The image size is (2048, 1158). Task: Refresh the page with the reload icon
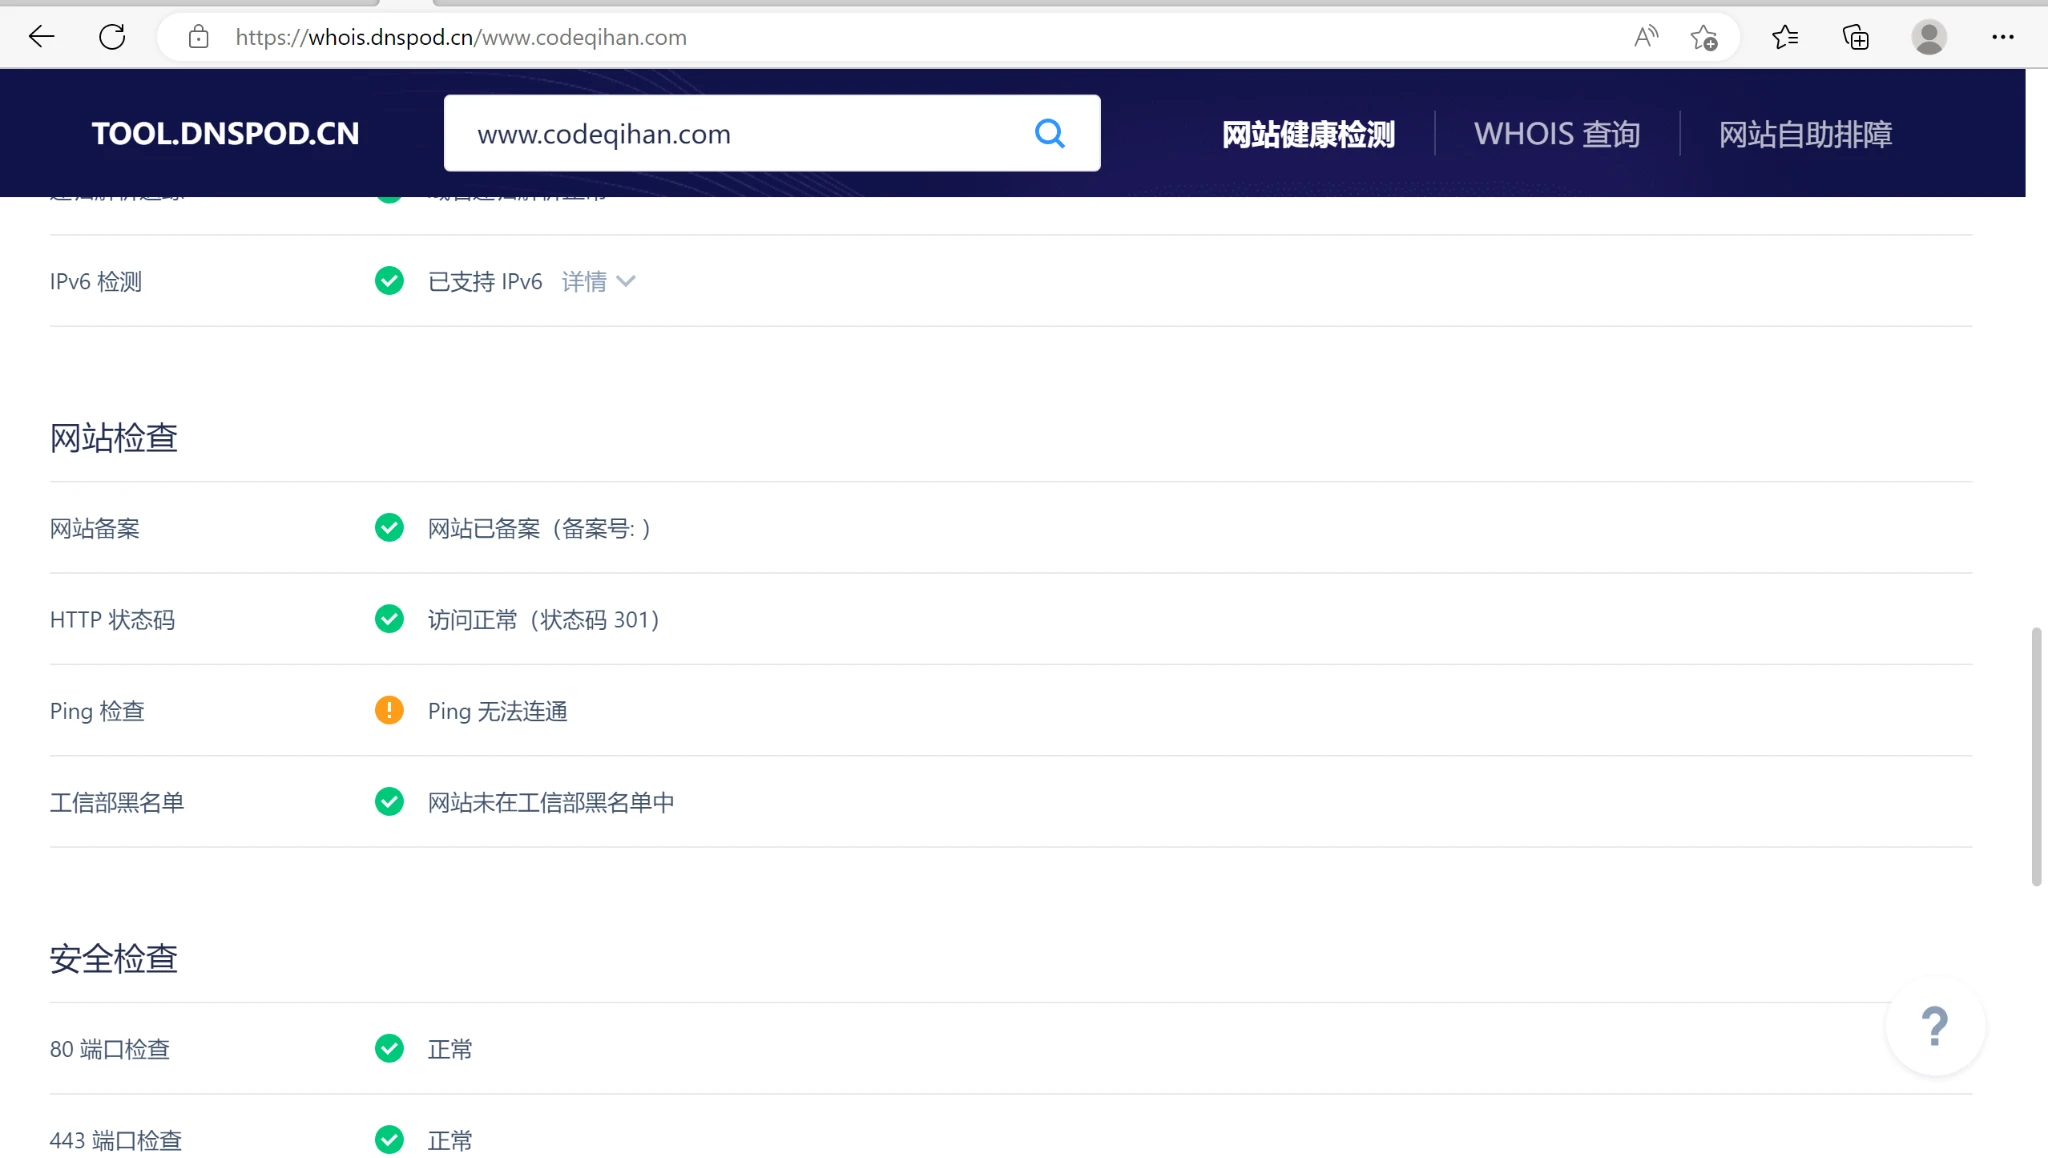112,37
